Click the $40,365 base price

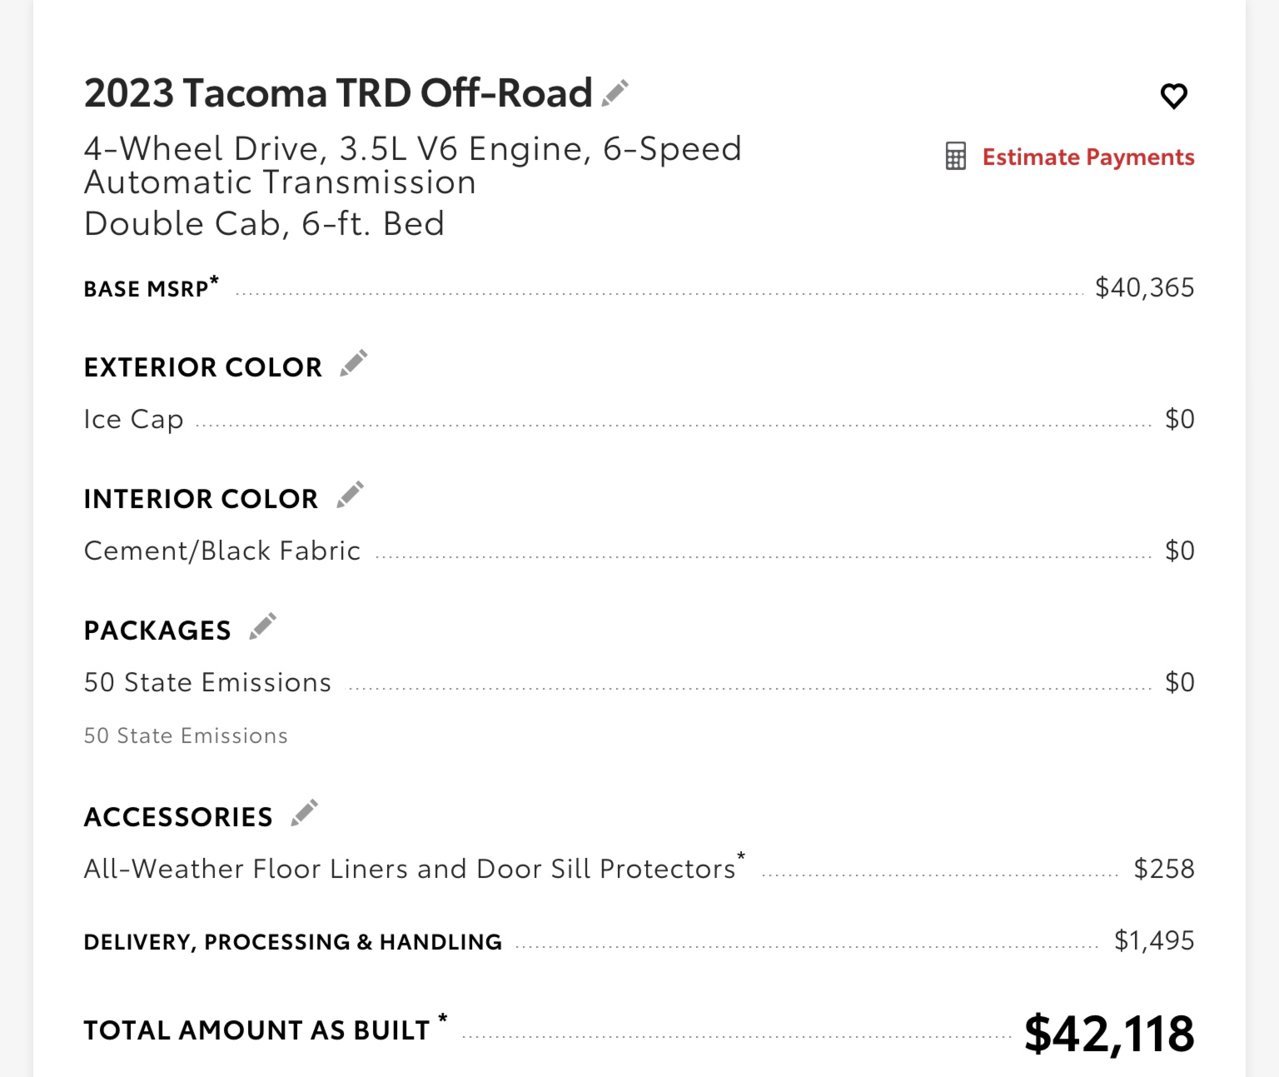click(1145, 288)
